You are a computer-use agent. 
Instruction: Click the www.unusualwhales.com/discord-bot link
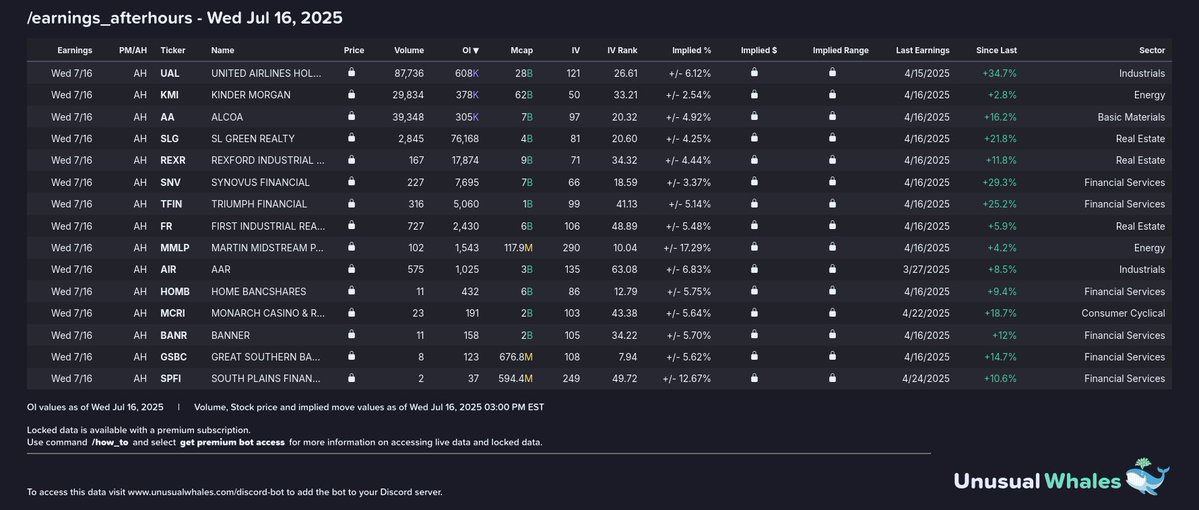(x=206, y=492)
